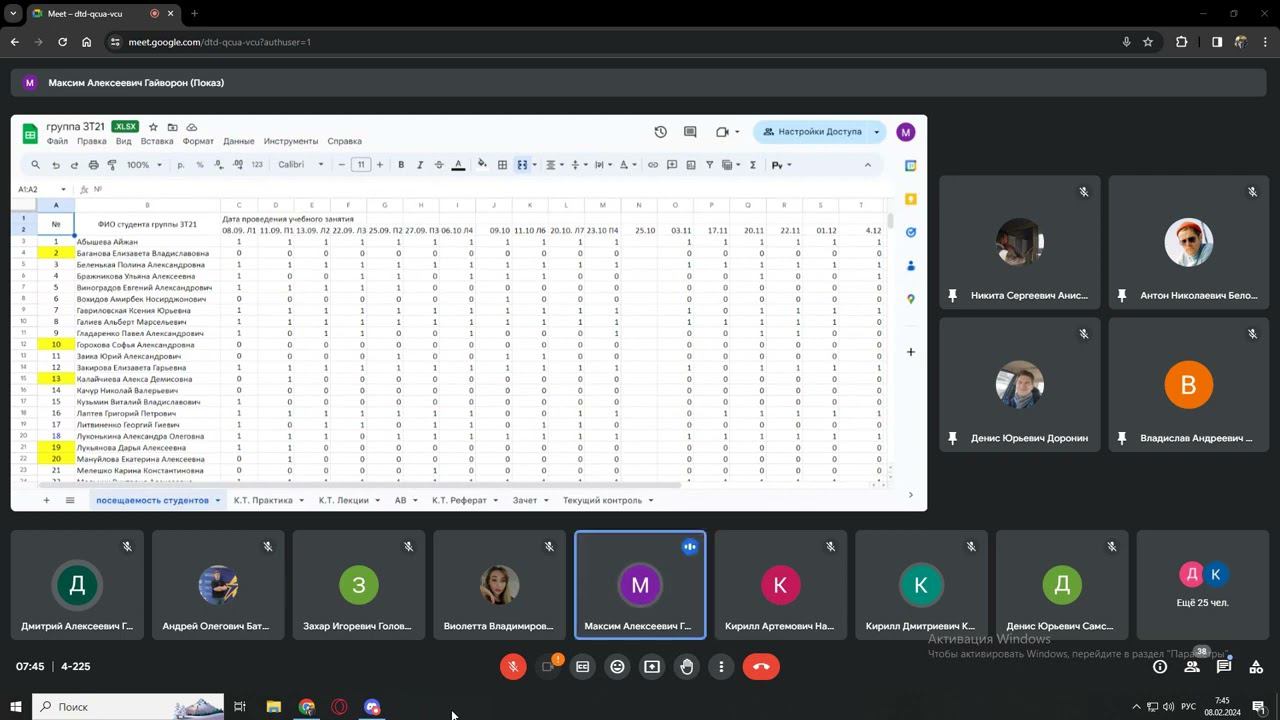Open the К.Т. Практика sheet tab arrow
Viewport: 1280px width, 720px height.
(x=301, y=500)
